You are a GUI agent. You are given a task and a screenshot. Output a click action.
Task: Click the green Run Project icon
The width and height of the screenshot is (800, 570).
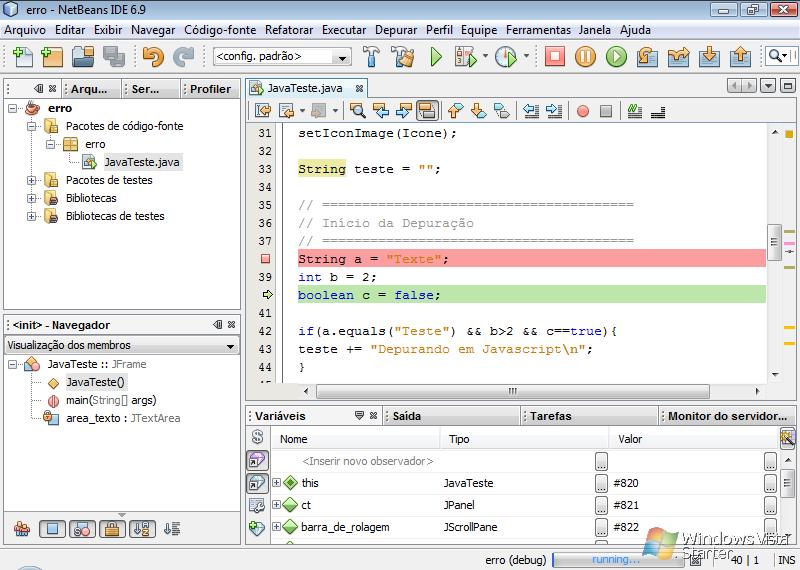(x=436, y=56)
